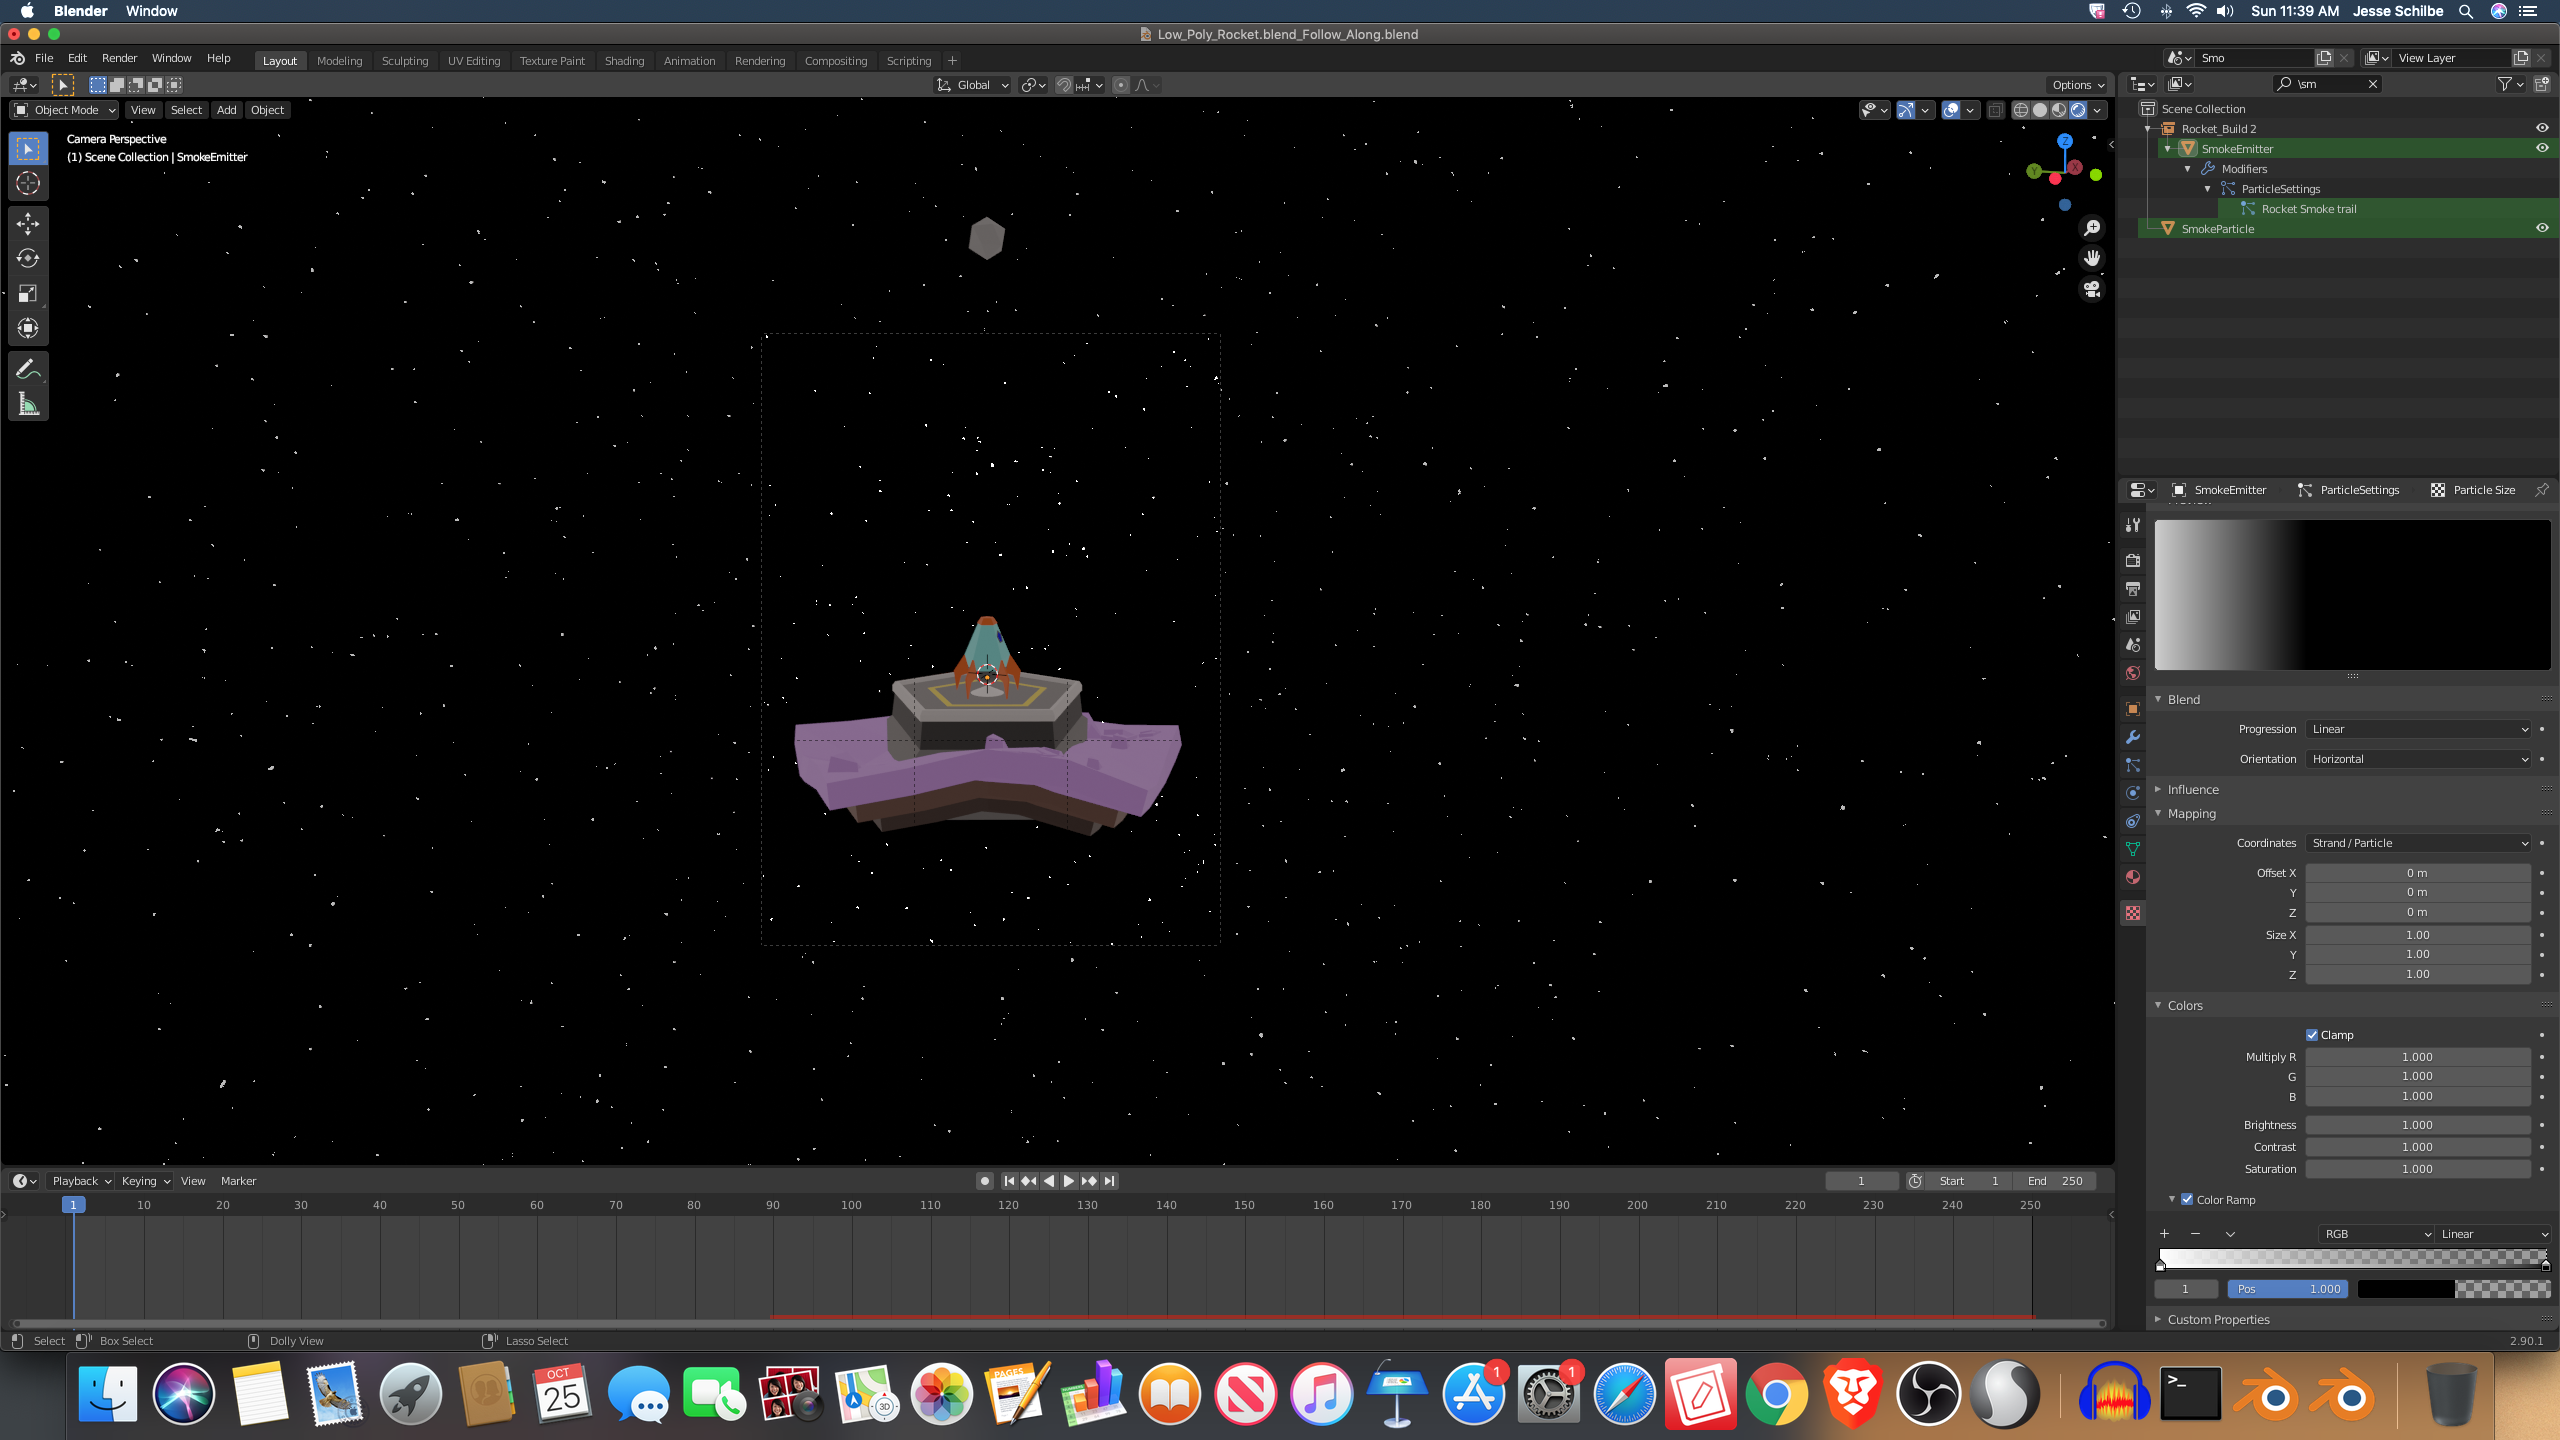Select the Move tool
This screenshot has width=2560, height=1440.
28,223
